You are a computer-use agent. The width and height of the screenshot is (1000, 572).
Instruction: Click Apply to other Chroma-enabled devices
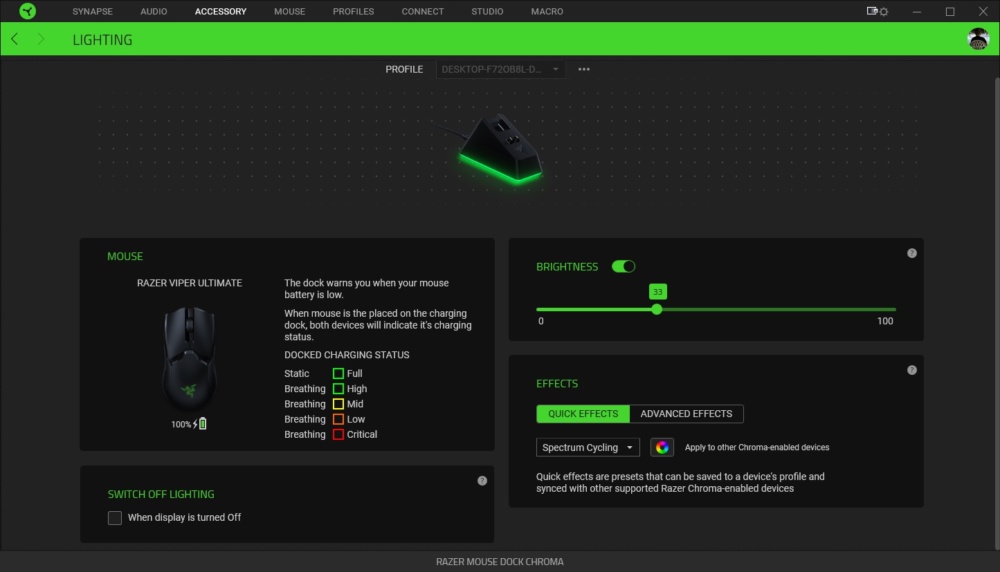tap(757, 448)
